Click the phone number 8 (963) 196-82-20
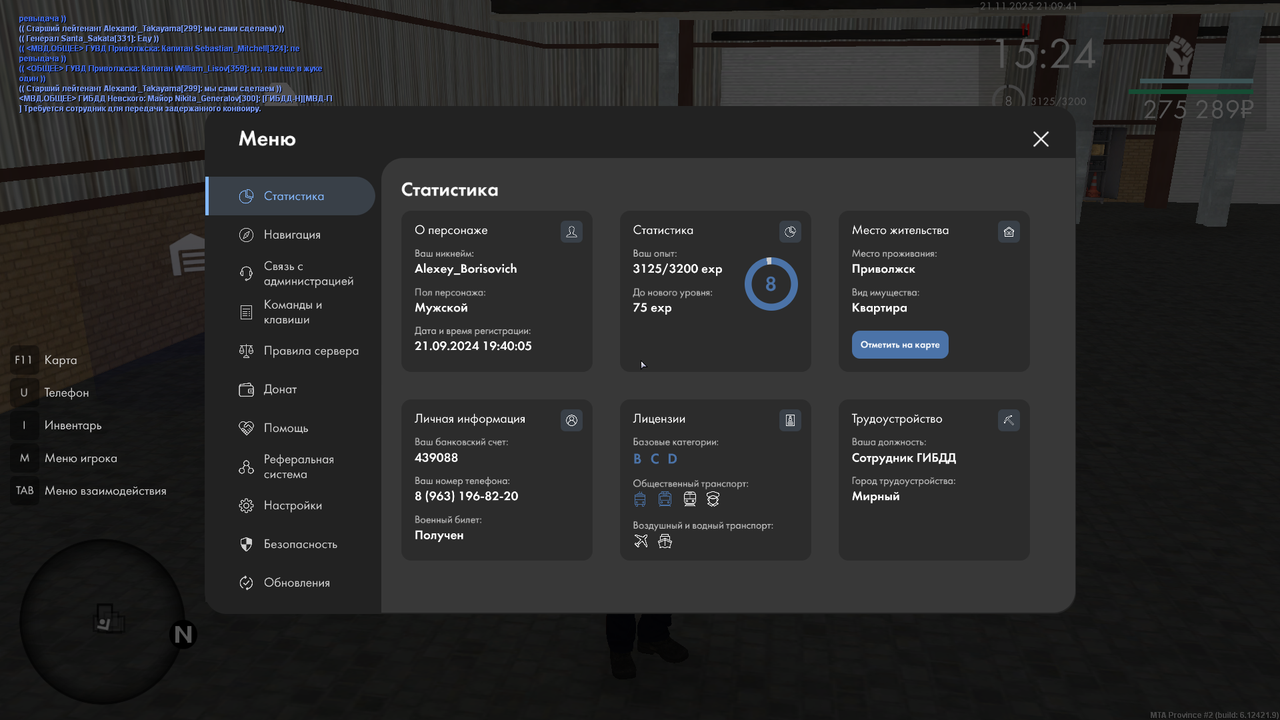 coord(466,496)
